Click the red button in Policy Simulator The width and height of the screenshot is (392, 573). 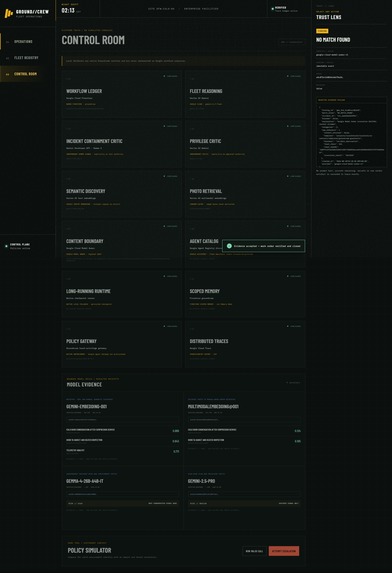(x=284, y=551)
